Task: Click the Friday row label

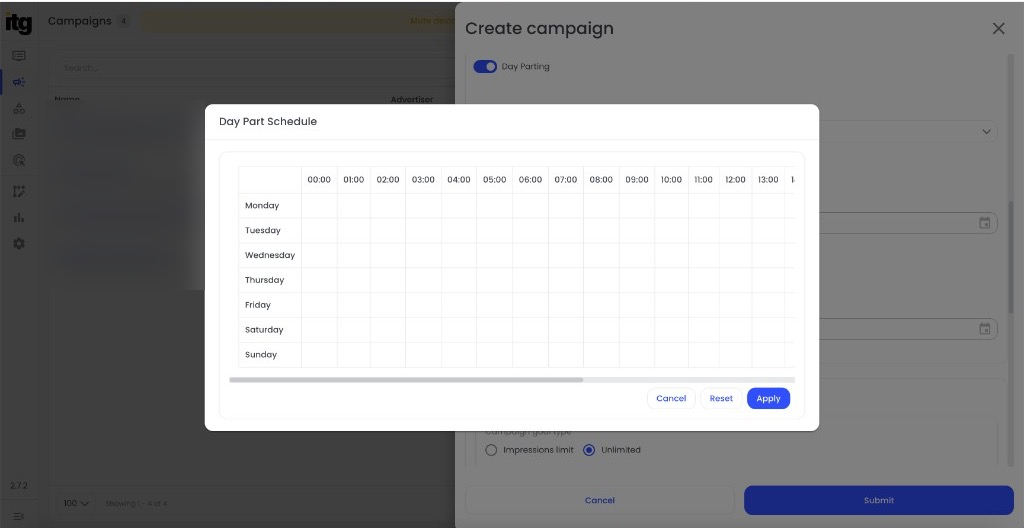Action: (257, 305)
